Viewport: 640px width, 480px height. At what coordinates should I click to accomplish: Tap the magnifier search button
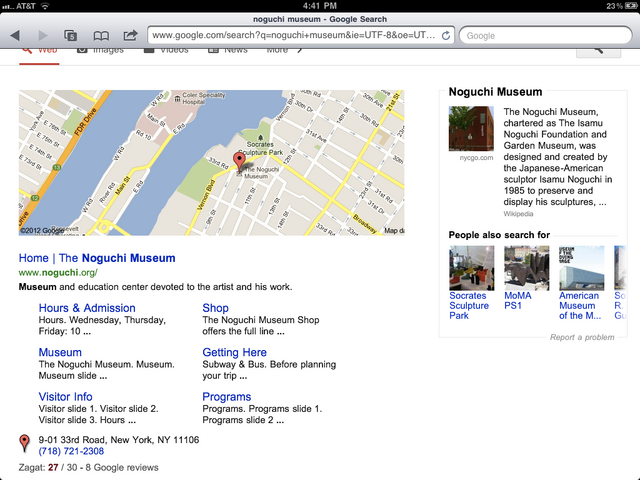point(598,52)
